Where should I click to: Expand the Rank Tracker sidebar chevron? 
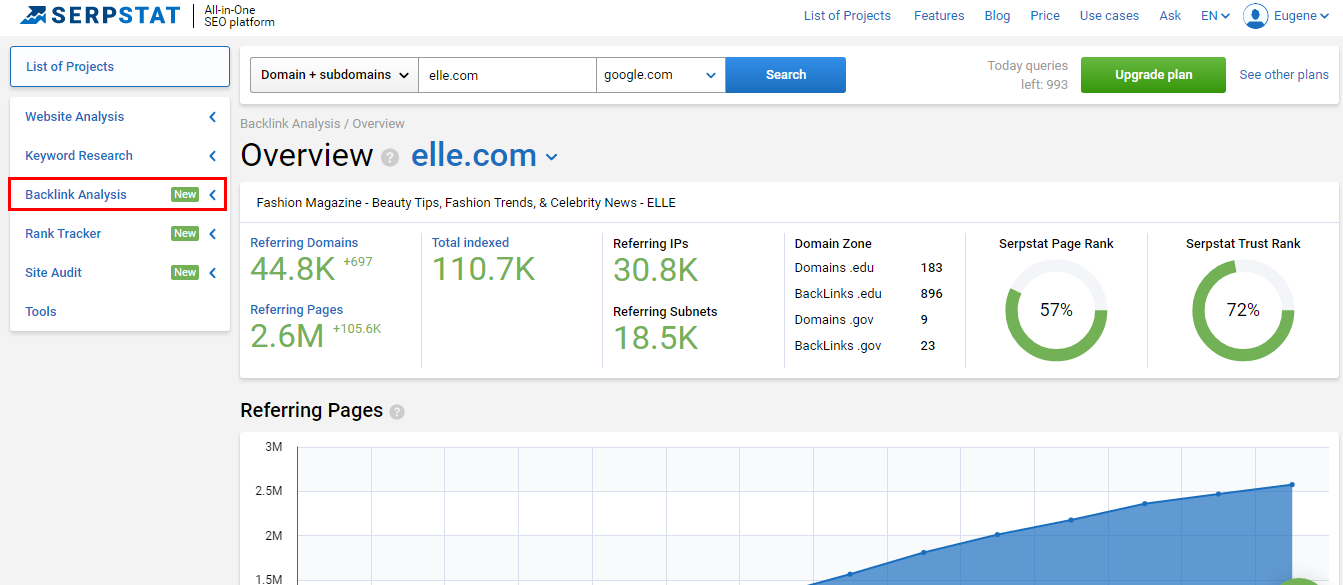tap(212, 234)
